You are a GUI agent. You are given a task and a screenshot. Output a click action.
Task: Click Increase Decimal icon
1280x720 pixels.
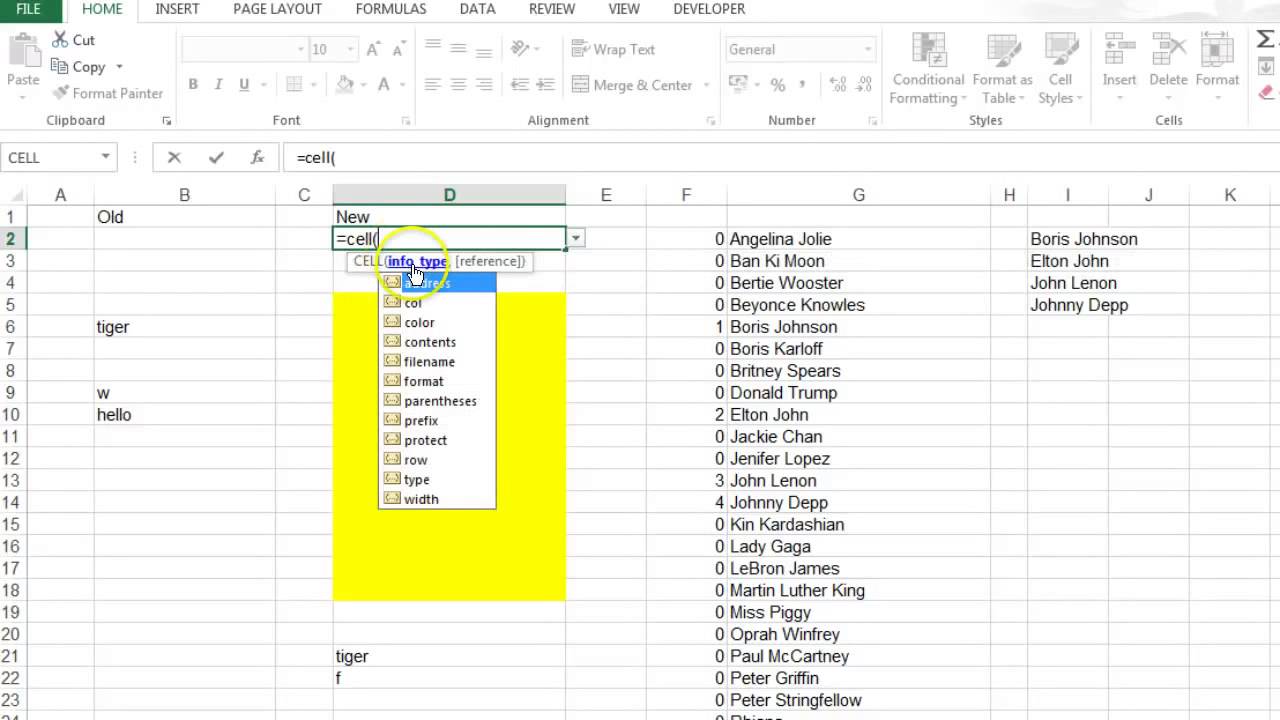838,85
